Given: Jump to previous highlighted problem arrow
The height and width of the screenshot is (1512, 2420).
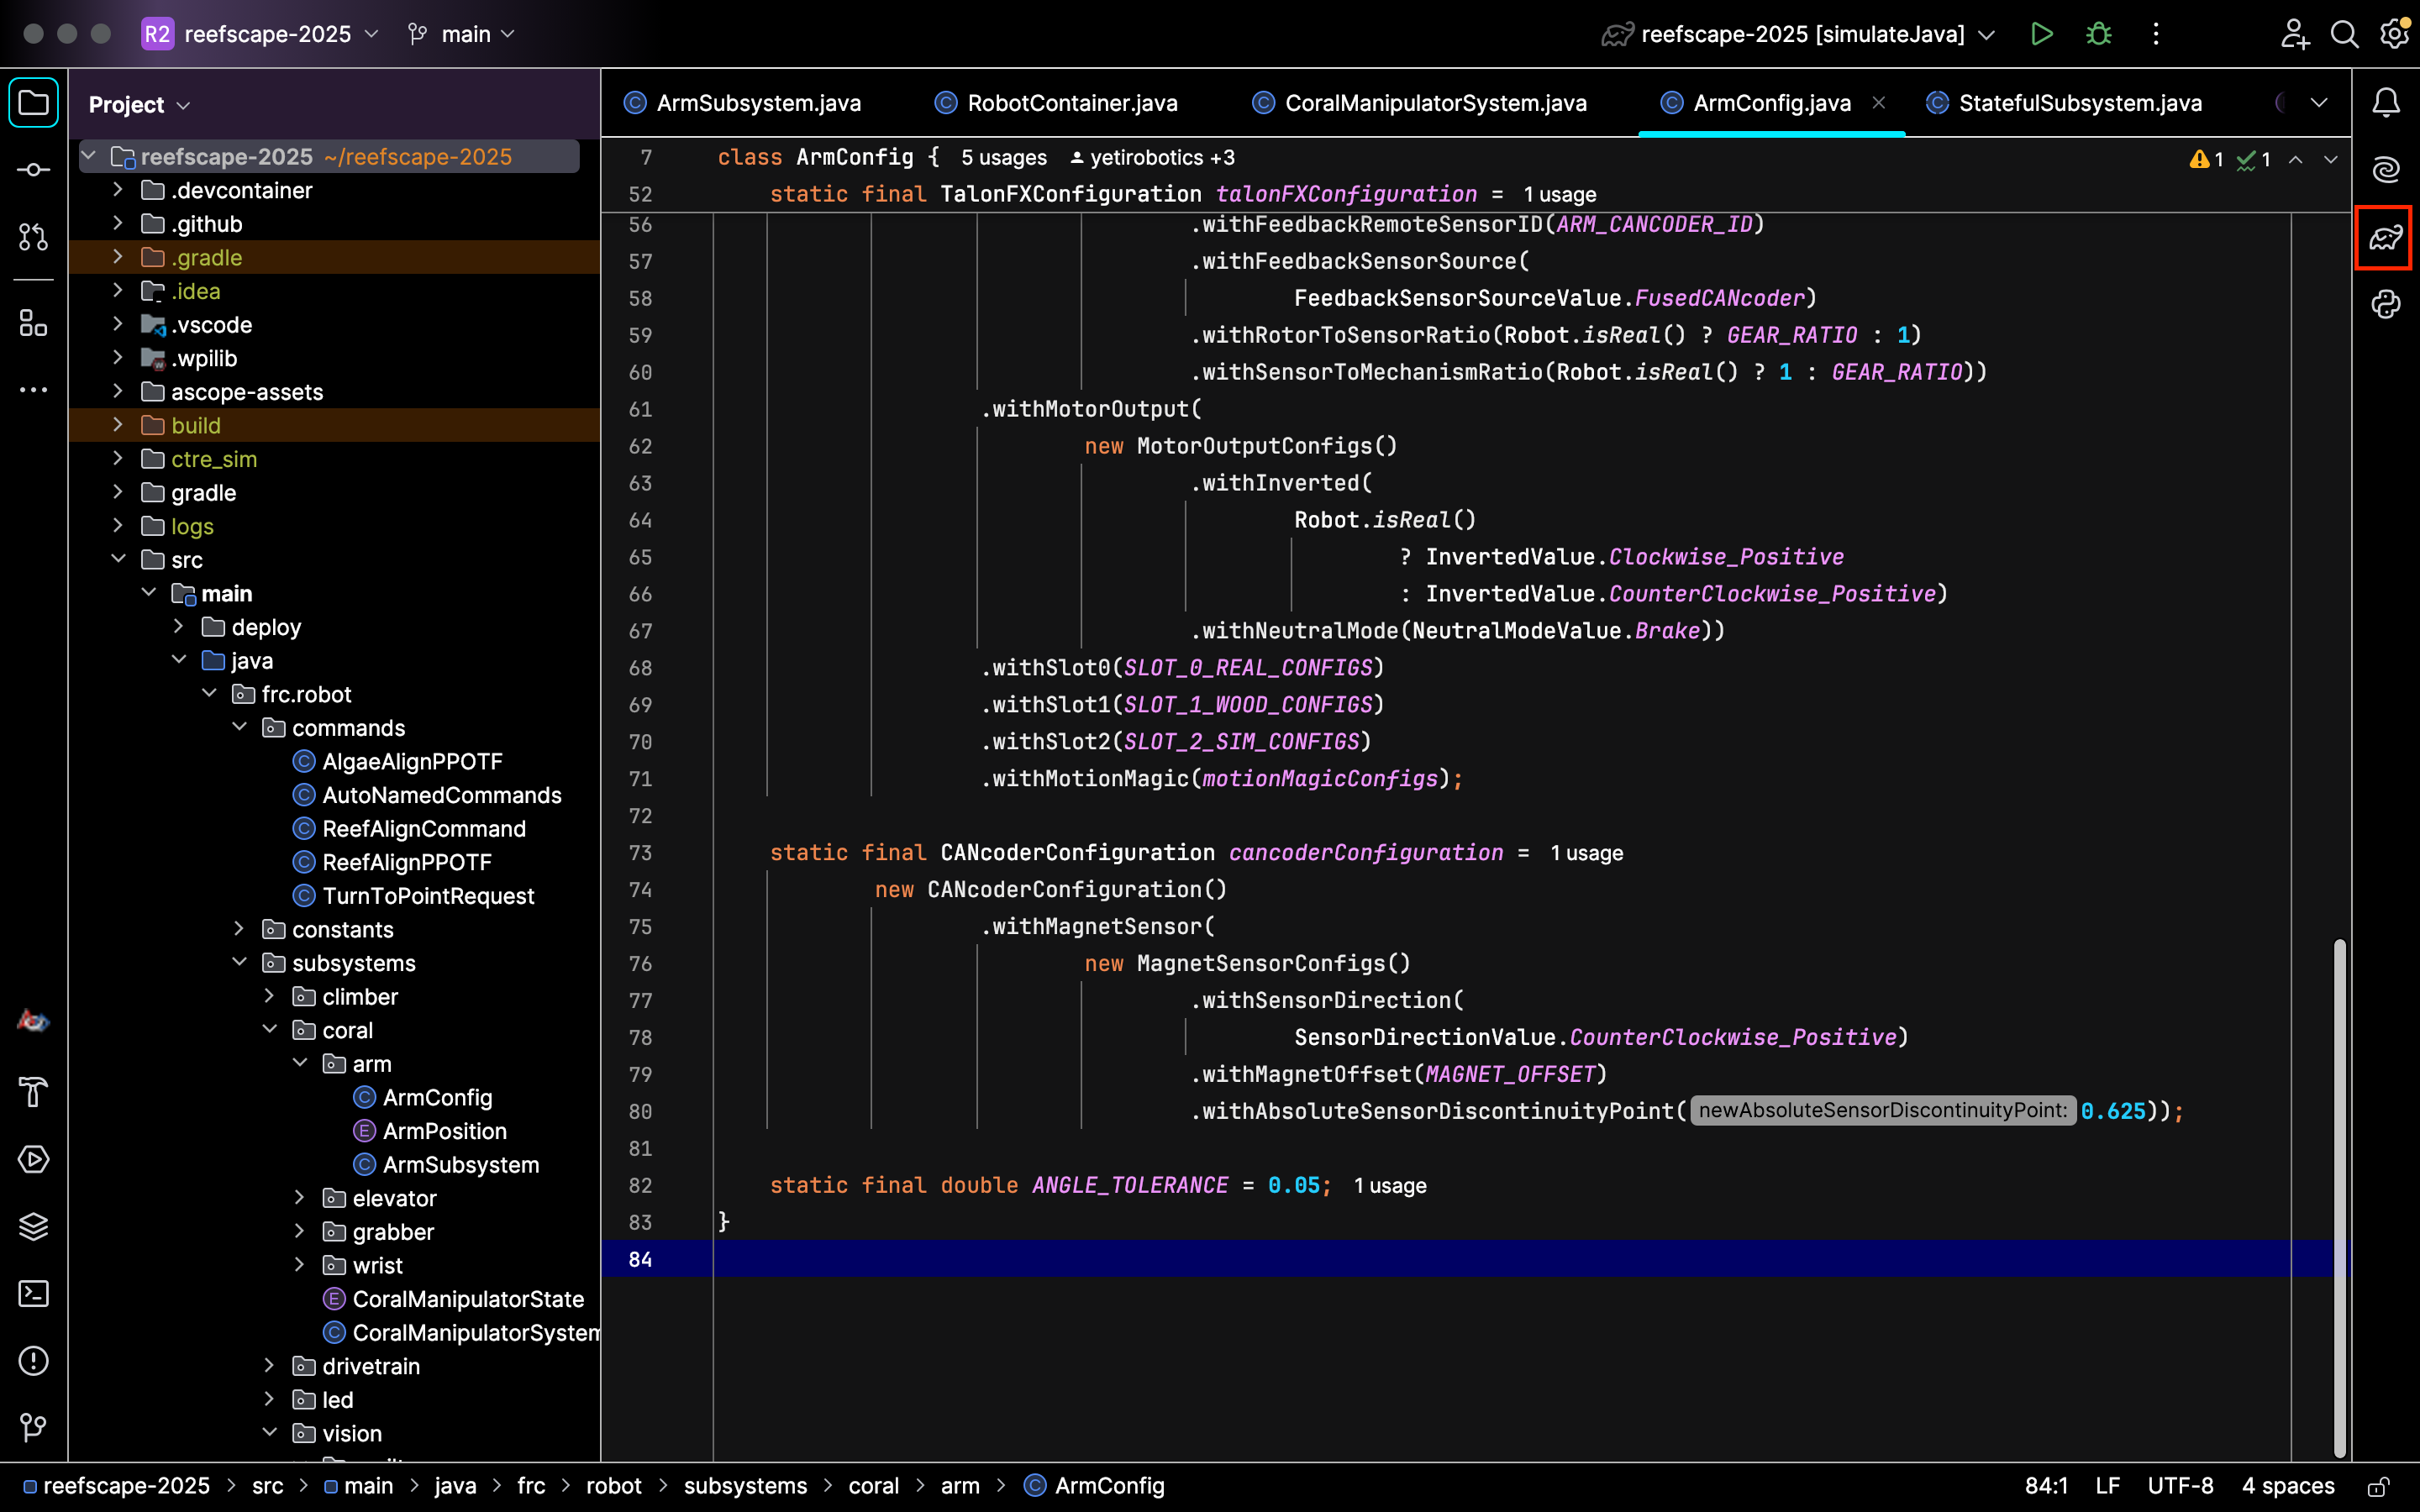Looking at the screenshot, I should [x=2296, y=159].
